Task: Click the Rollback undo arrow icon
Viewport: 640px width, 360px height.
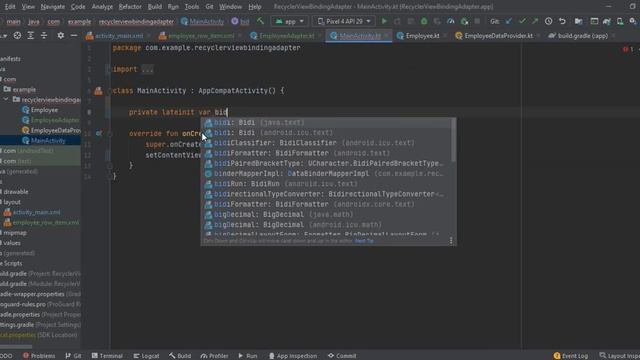Action: pyautogui.click(x=562, y=21)
